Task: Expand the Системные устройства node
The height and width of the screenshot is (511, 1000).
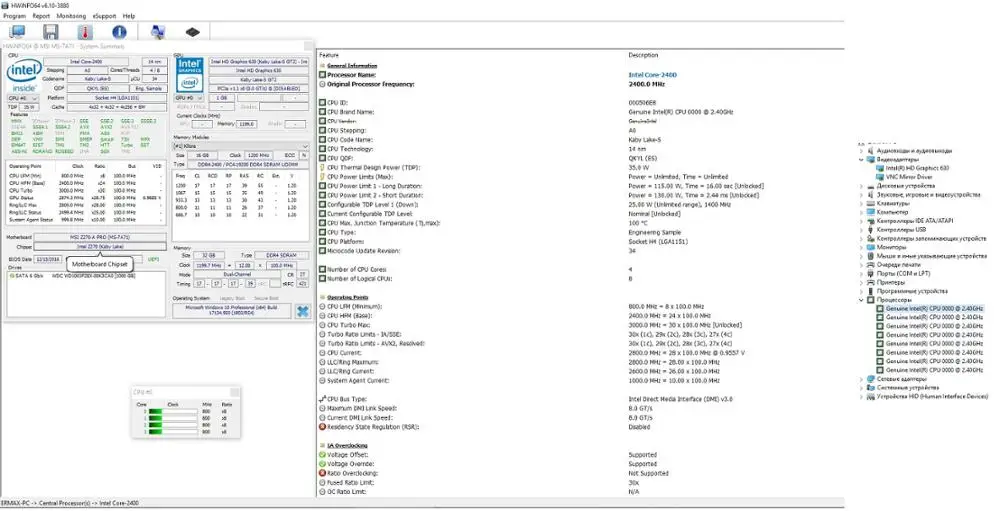Action: [862, 387]
